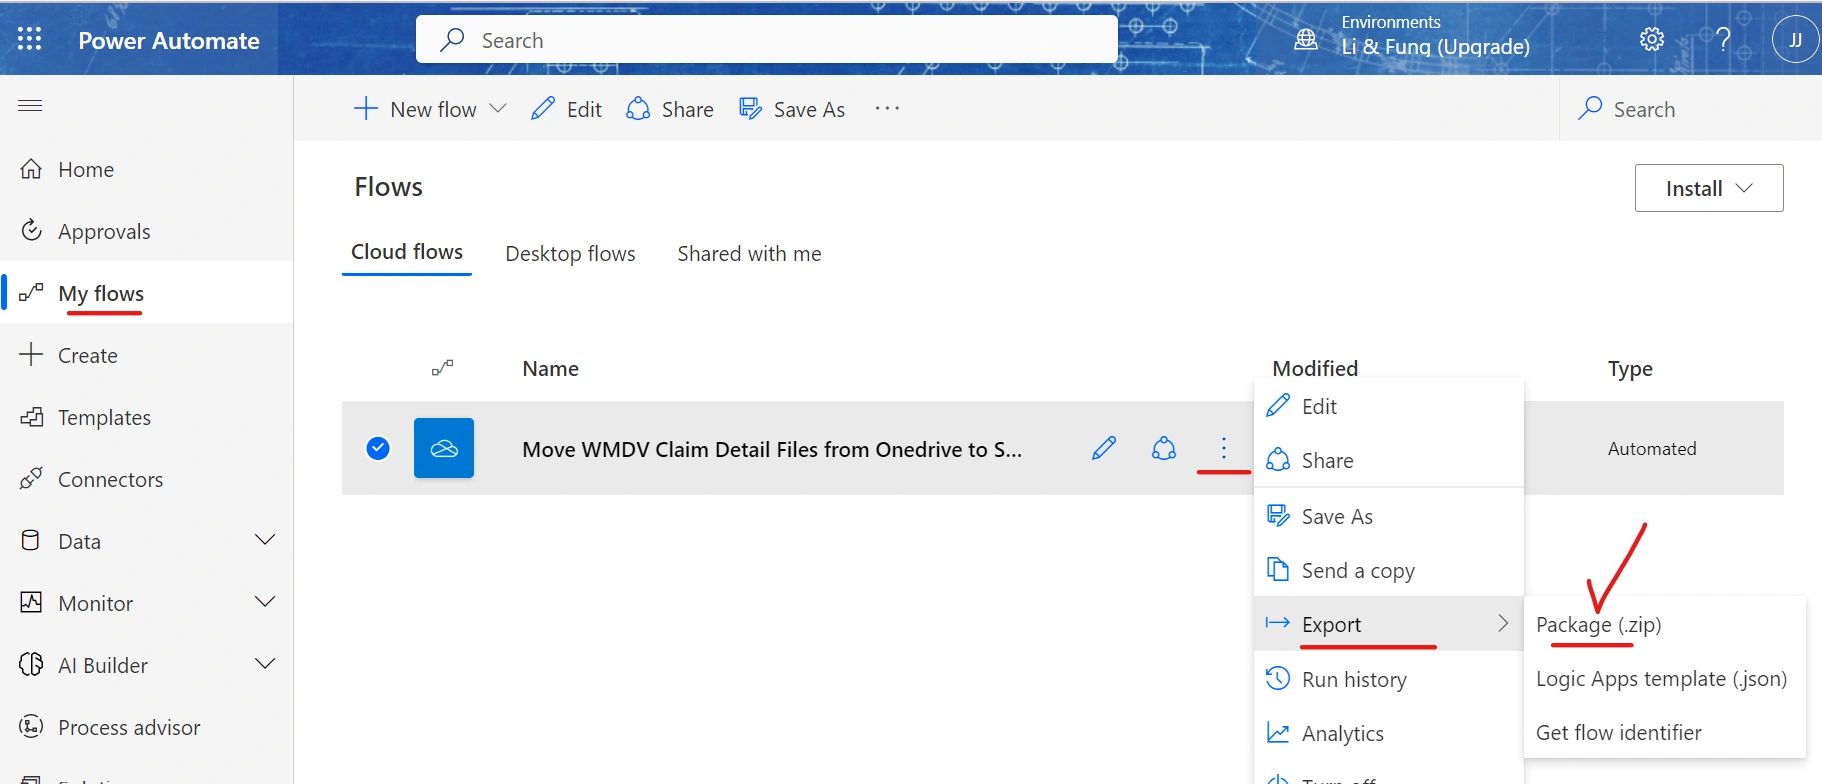Choose Run history from context menu
The image size is (1822, 784).
point(1353,680)
